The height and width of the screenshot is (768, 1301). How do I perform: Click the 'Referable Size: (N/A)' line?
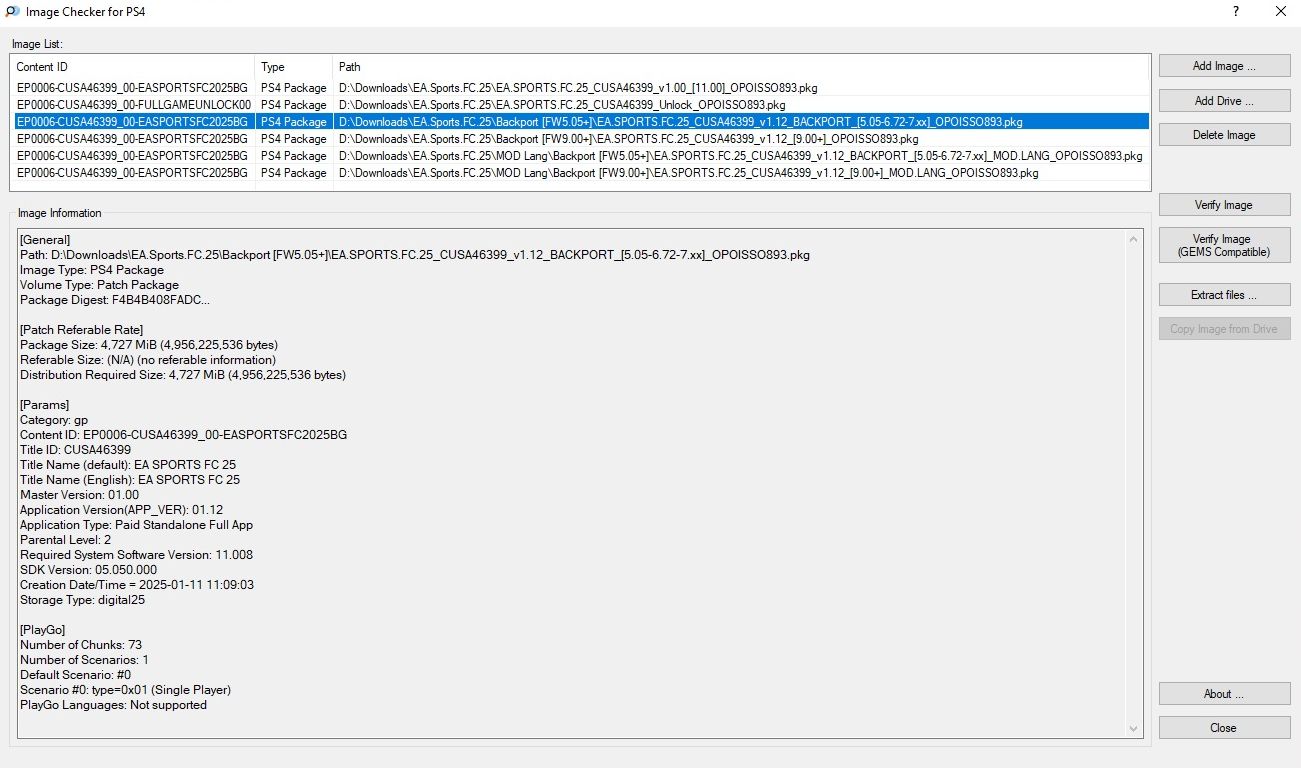coord(148,360)
